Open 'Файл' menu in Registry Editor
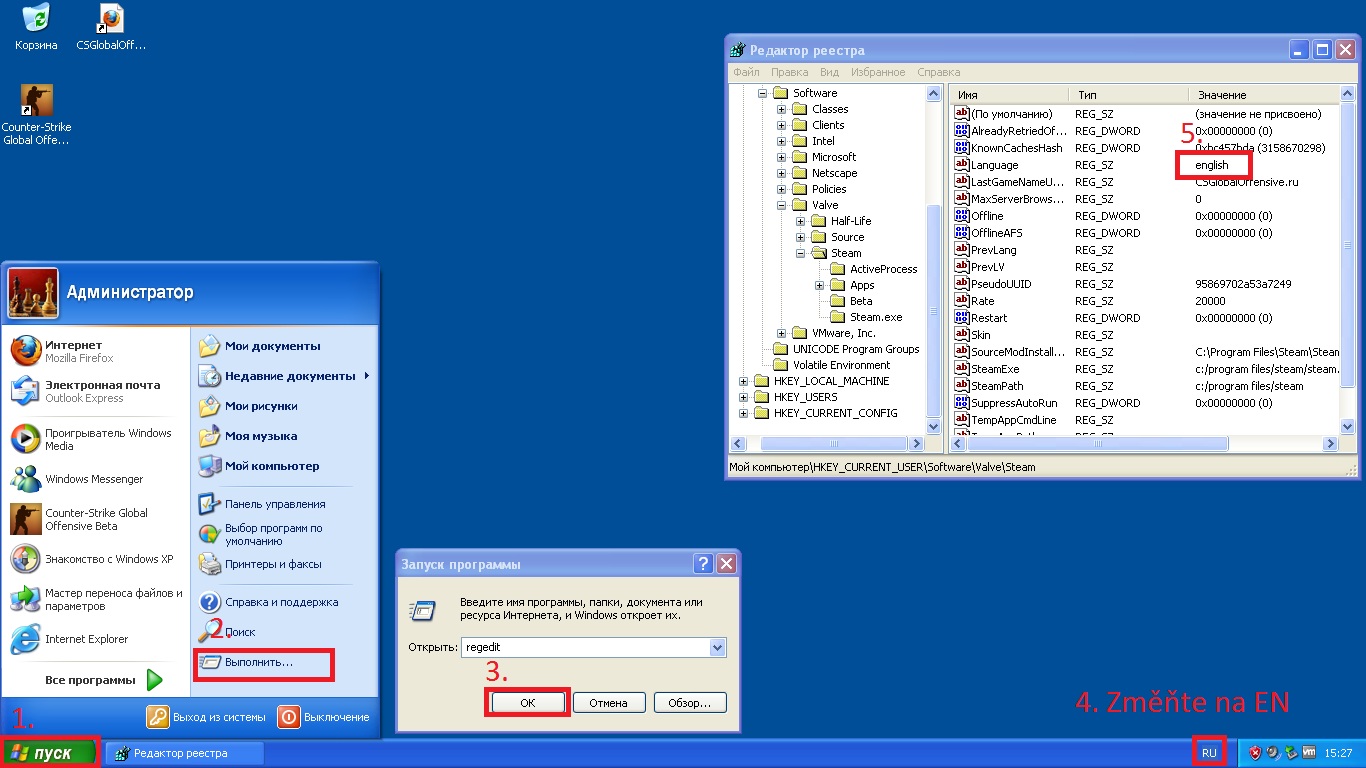1366x768 pixels. pos(746,72)
